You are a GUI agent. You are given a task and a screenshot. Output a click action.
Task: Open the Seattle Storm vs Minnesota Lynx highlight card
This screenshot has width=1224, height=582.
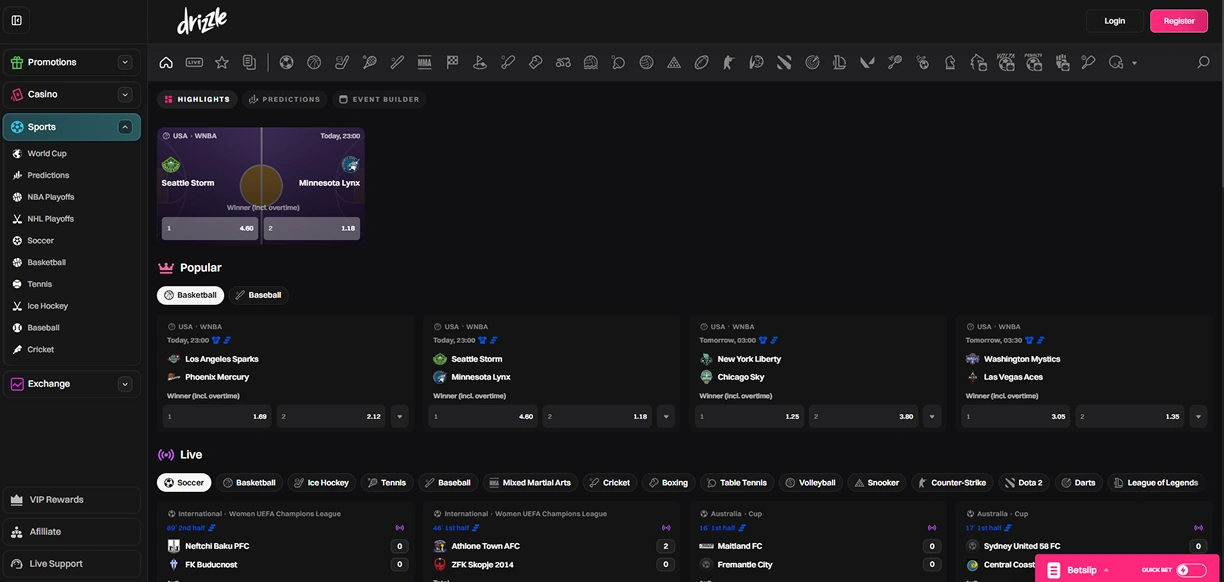click(260, 185)
